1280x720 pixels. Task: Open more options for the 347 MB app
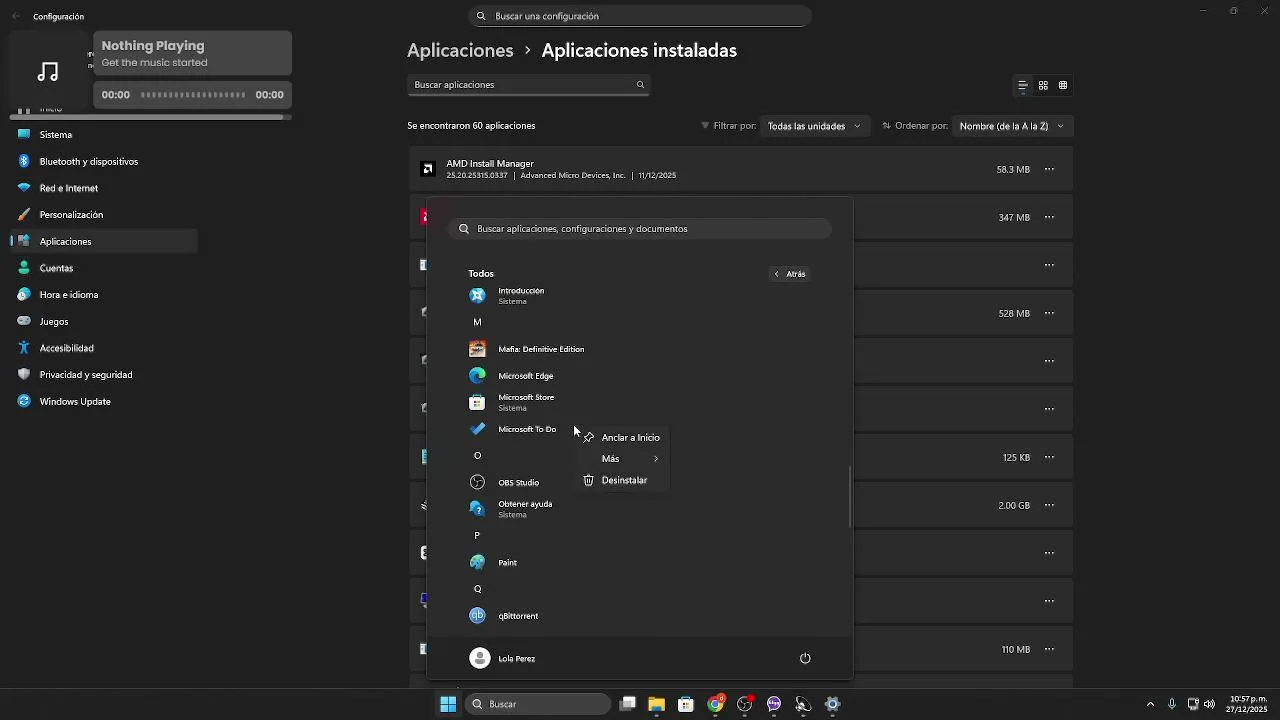(1049, 217)
